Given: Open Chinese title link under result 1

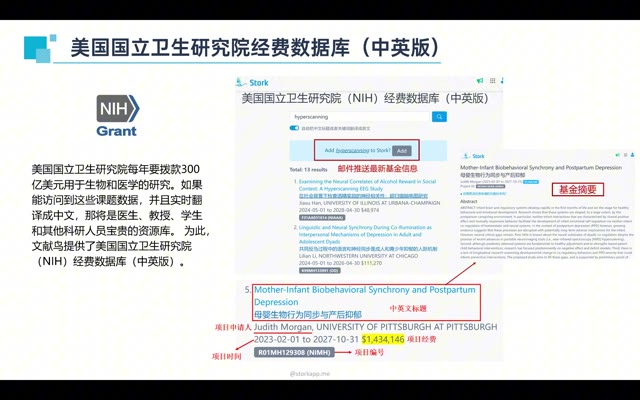Looking at the screenshot, I should [x=363, y=196].
